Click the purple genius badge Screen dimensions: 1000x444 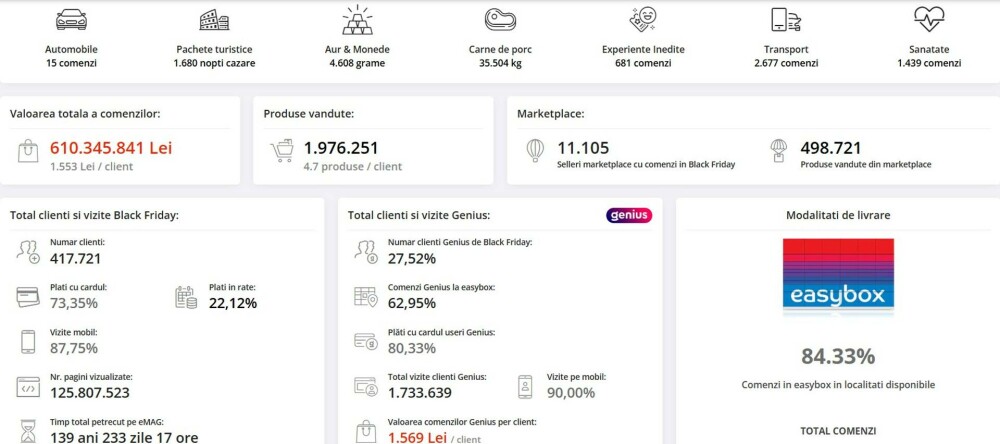tap(628, 215)
